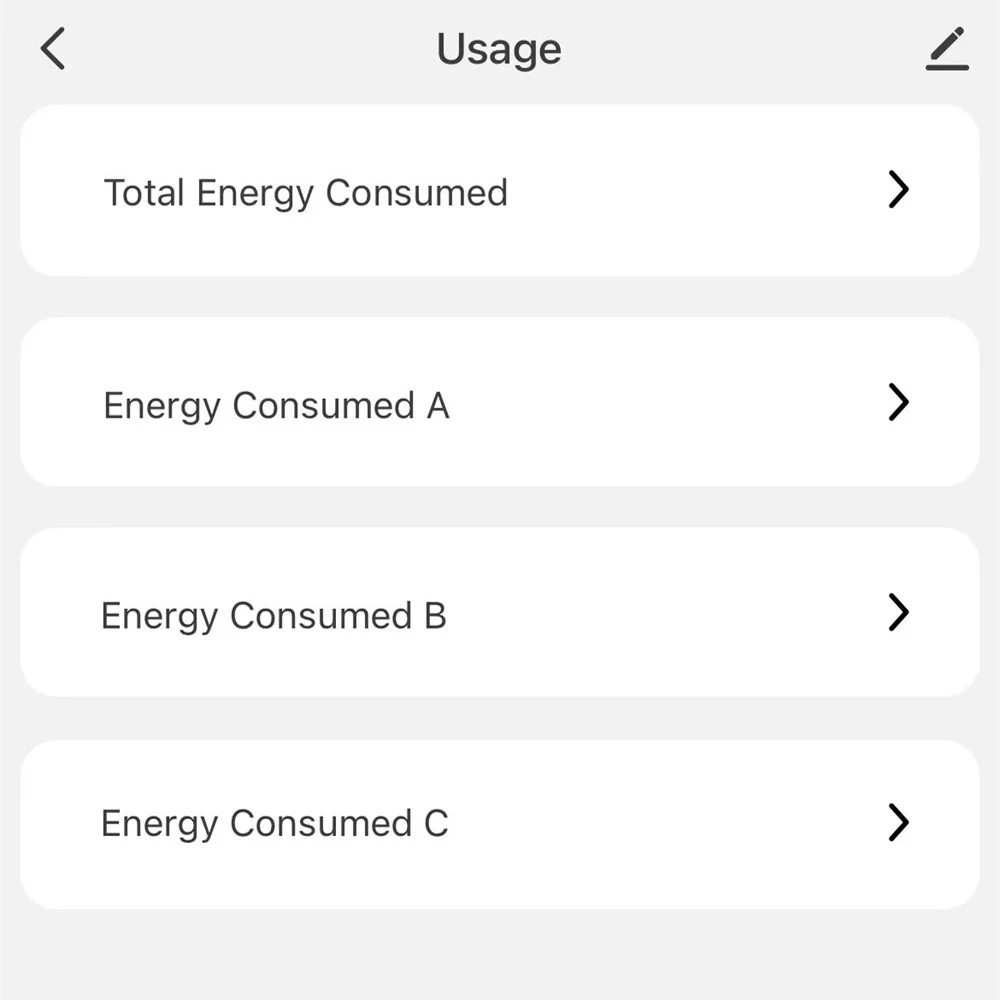Click the Usage page title
1000x1000 pixels.
pos(499,49)
